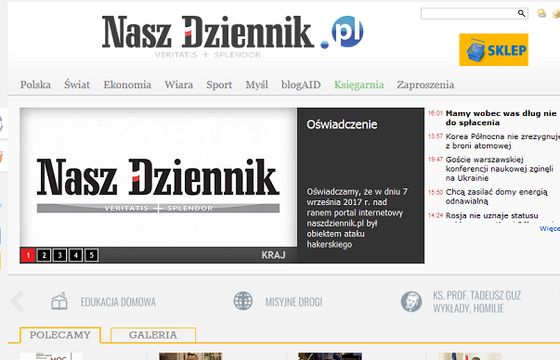Viewport: 560px width, 360px height.
Task: Open 'Rosja nie uznaje statusu' news item
Action: (x=492, y=216)
